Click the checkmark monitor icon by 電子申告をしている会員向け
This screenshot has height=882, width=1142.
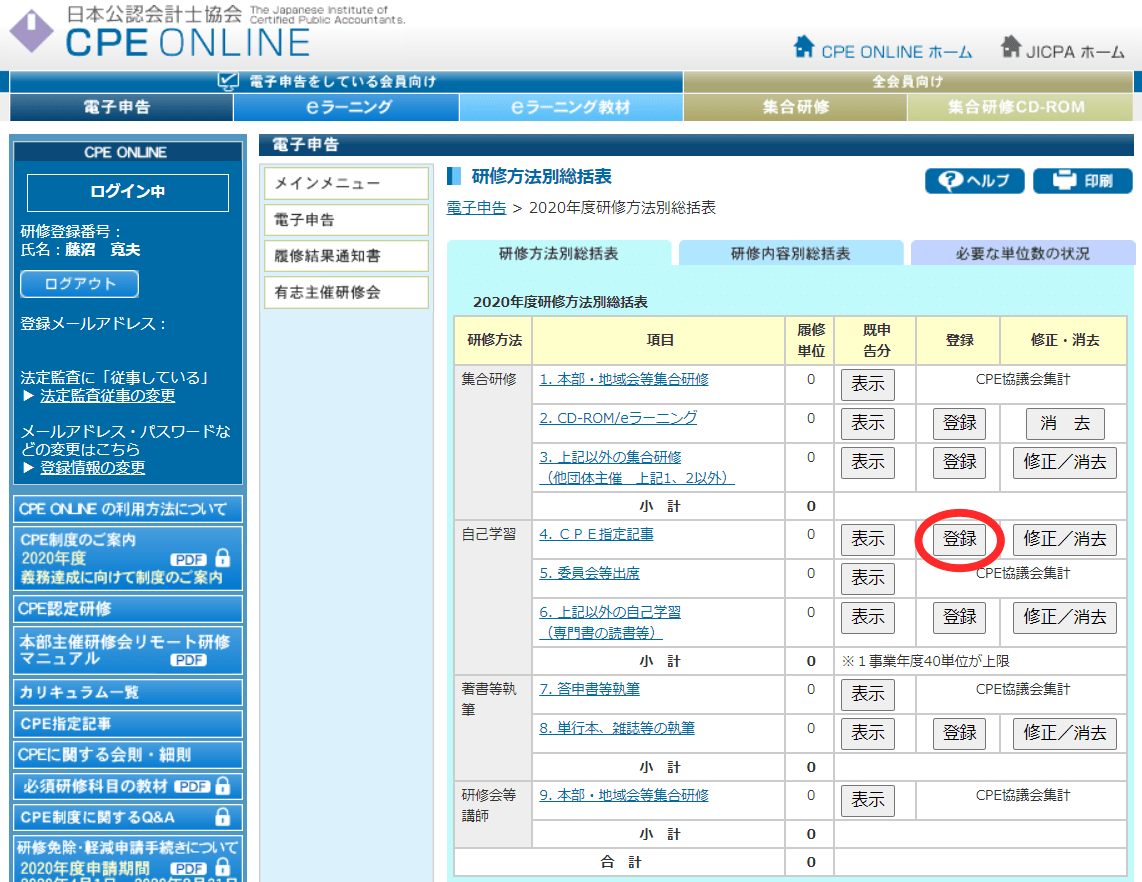(x=229, y=82)
